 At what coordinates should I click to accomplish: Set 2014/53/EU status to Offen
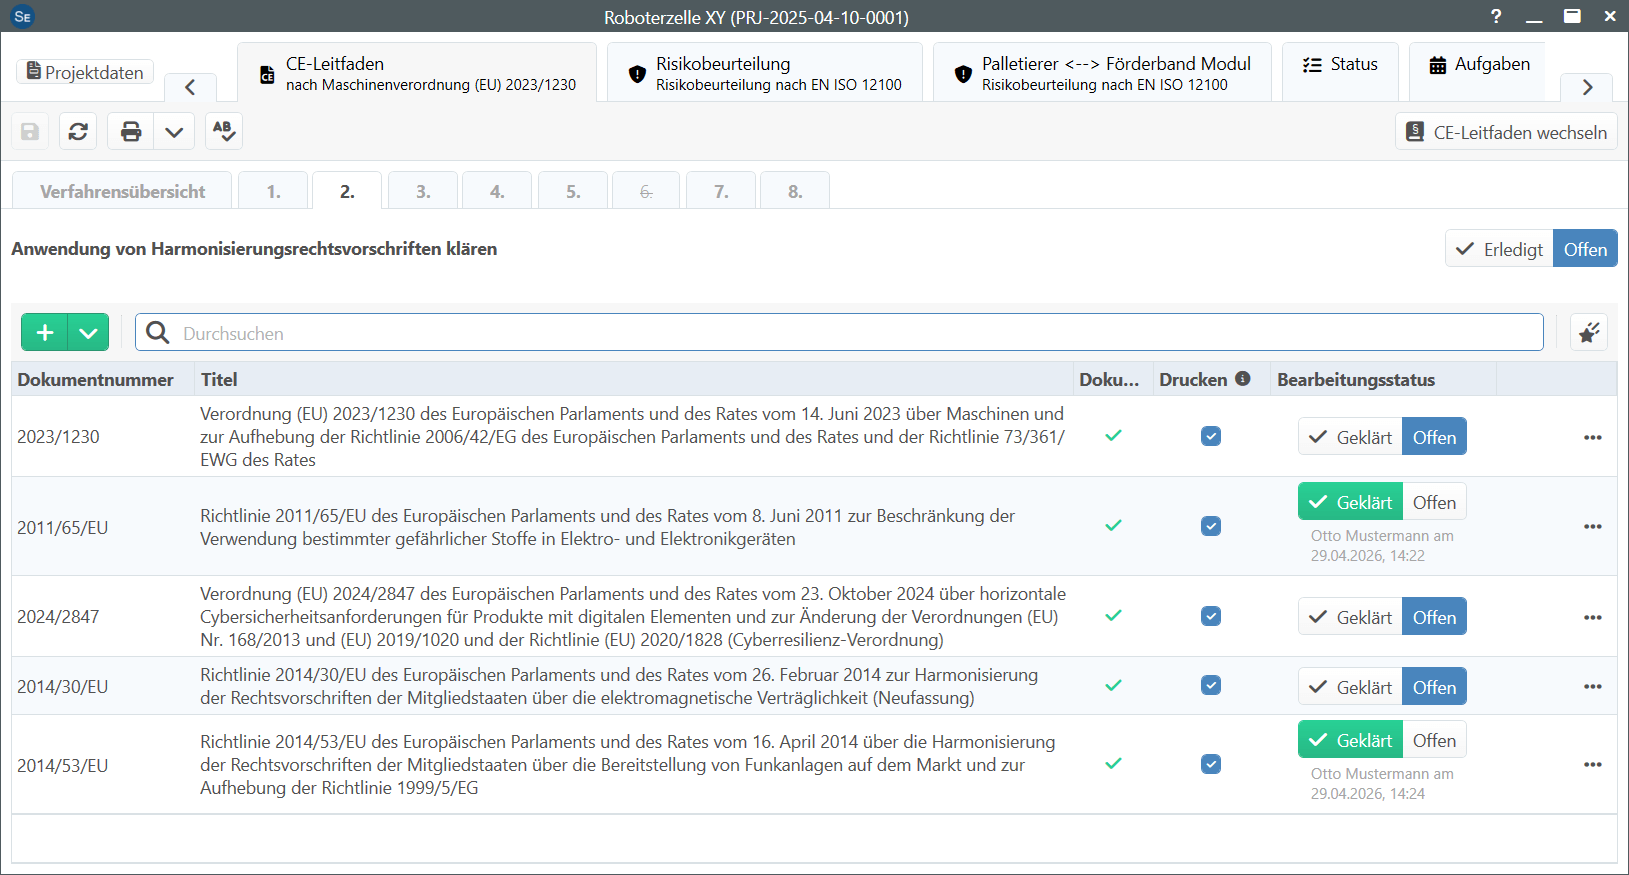pos(1434,740)
